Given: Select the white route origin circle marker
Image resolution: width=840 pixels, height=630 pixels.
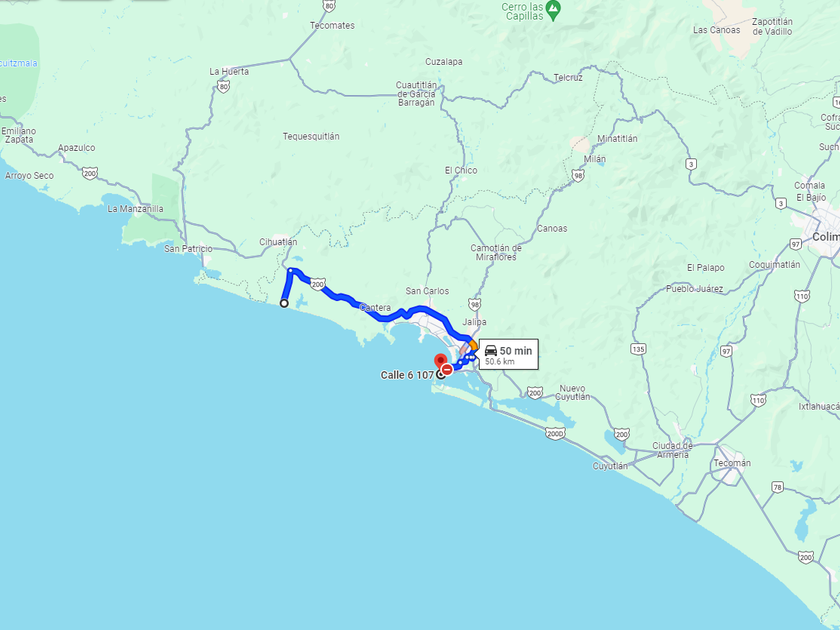Looking at the screenshot, I should [x=284, y=303].
